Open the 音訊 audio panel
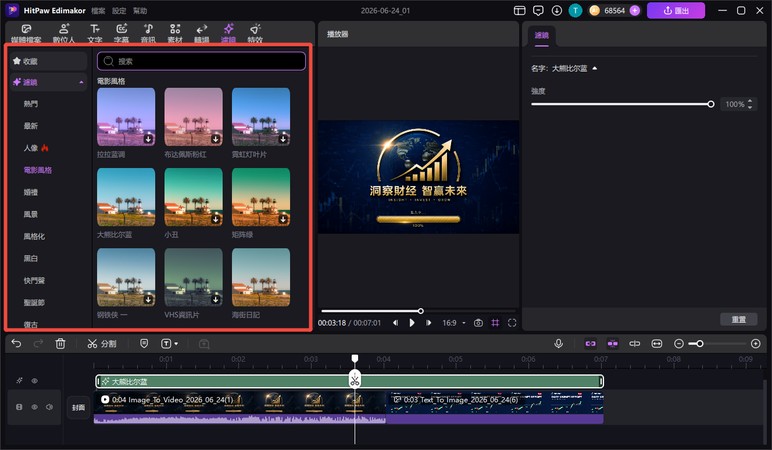This screenshot has height=450, width=772. click(148, 33)
